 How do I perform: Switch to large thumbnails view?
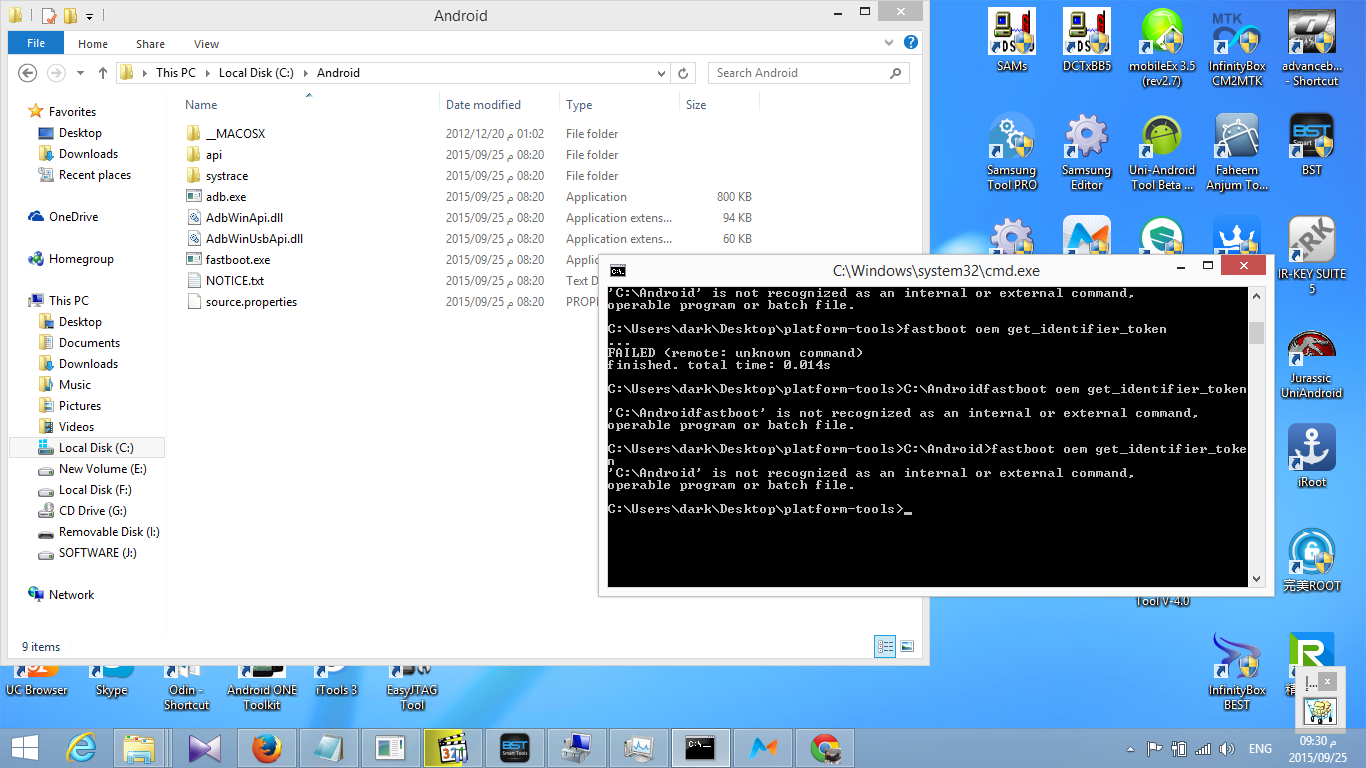click(x=907, y=647)
